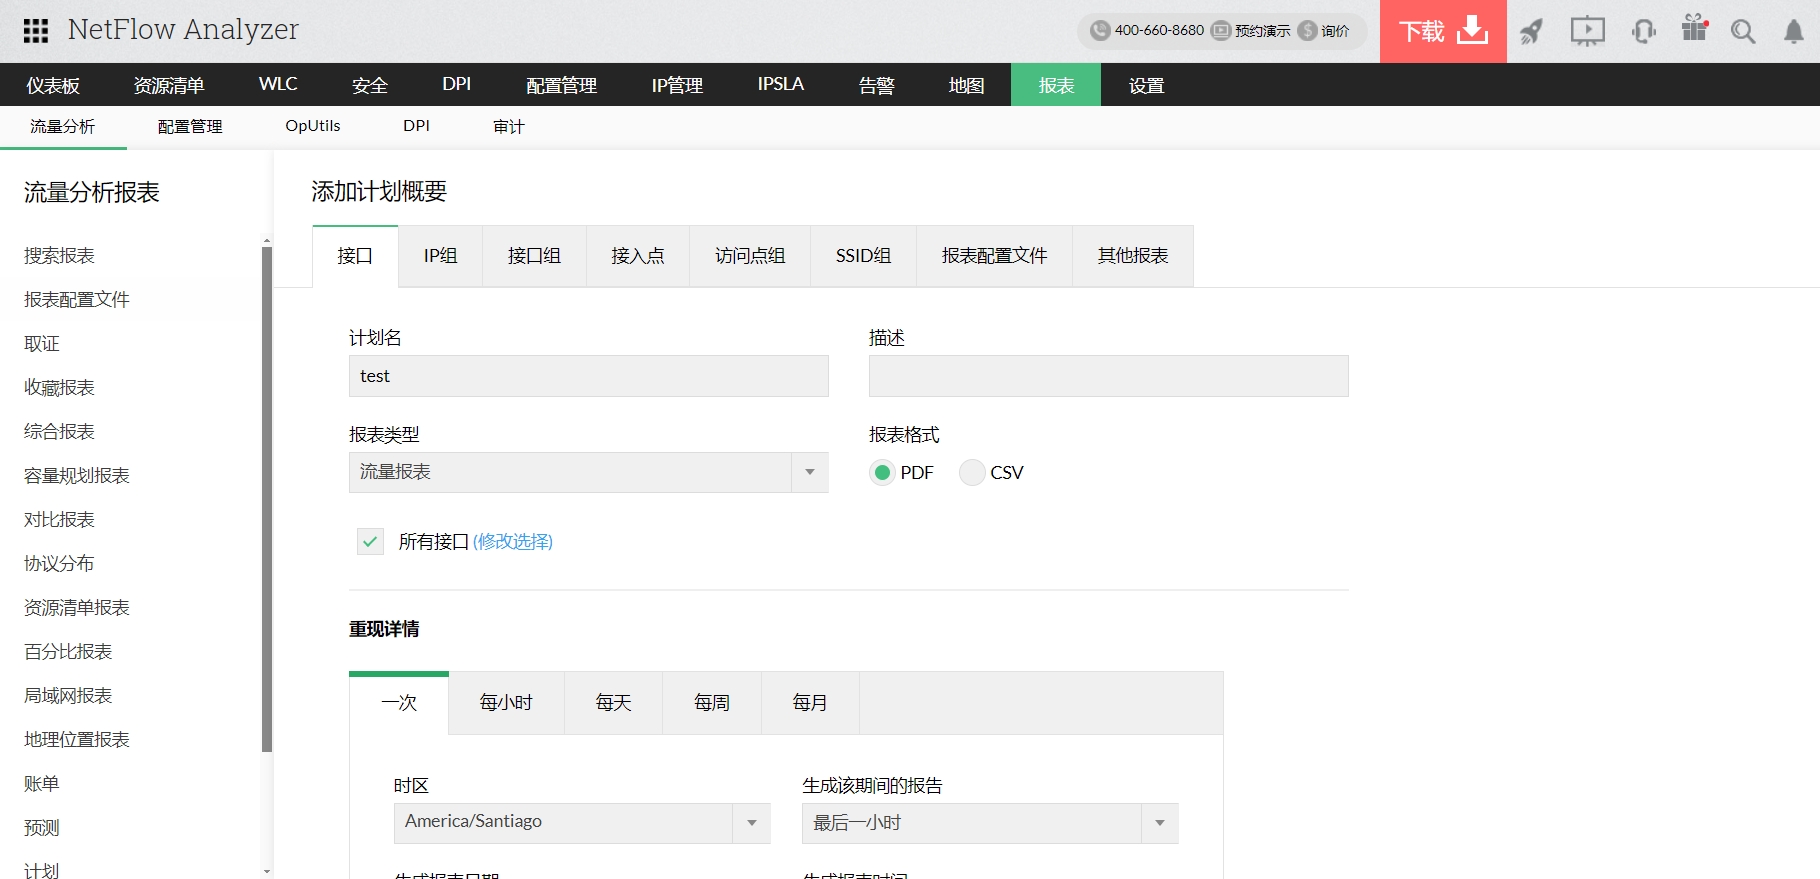Screen dimensions: 1820x879
Task: Select the 其他报表 tab
Action: (x=1133, y=256)
